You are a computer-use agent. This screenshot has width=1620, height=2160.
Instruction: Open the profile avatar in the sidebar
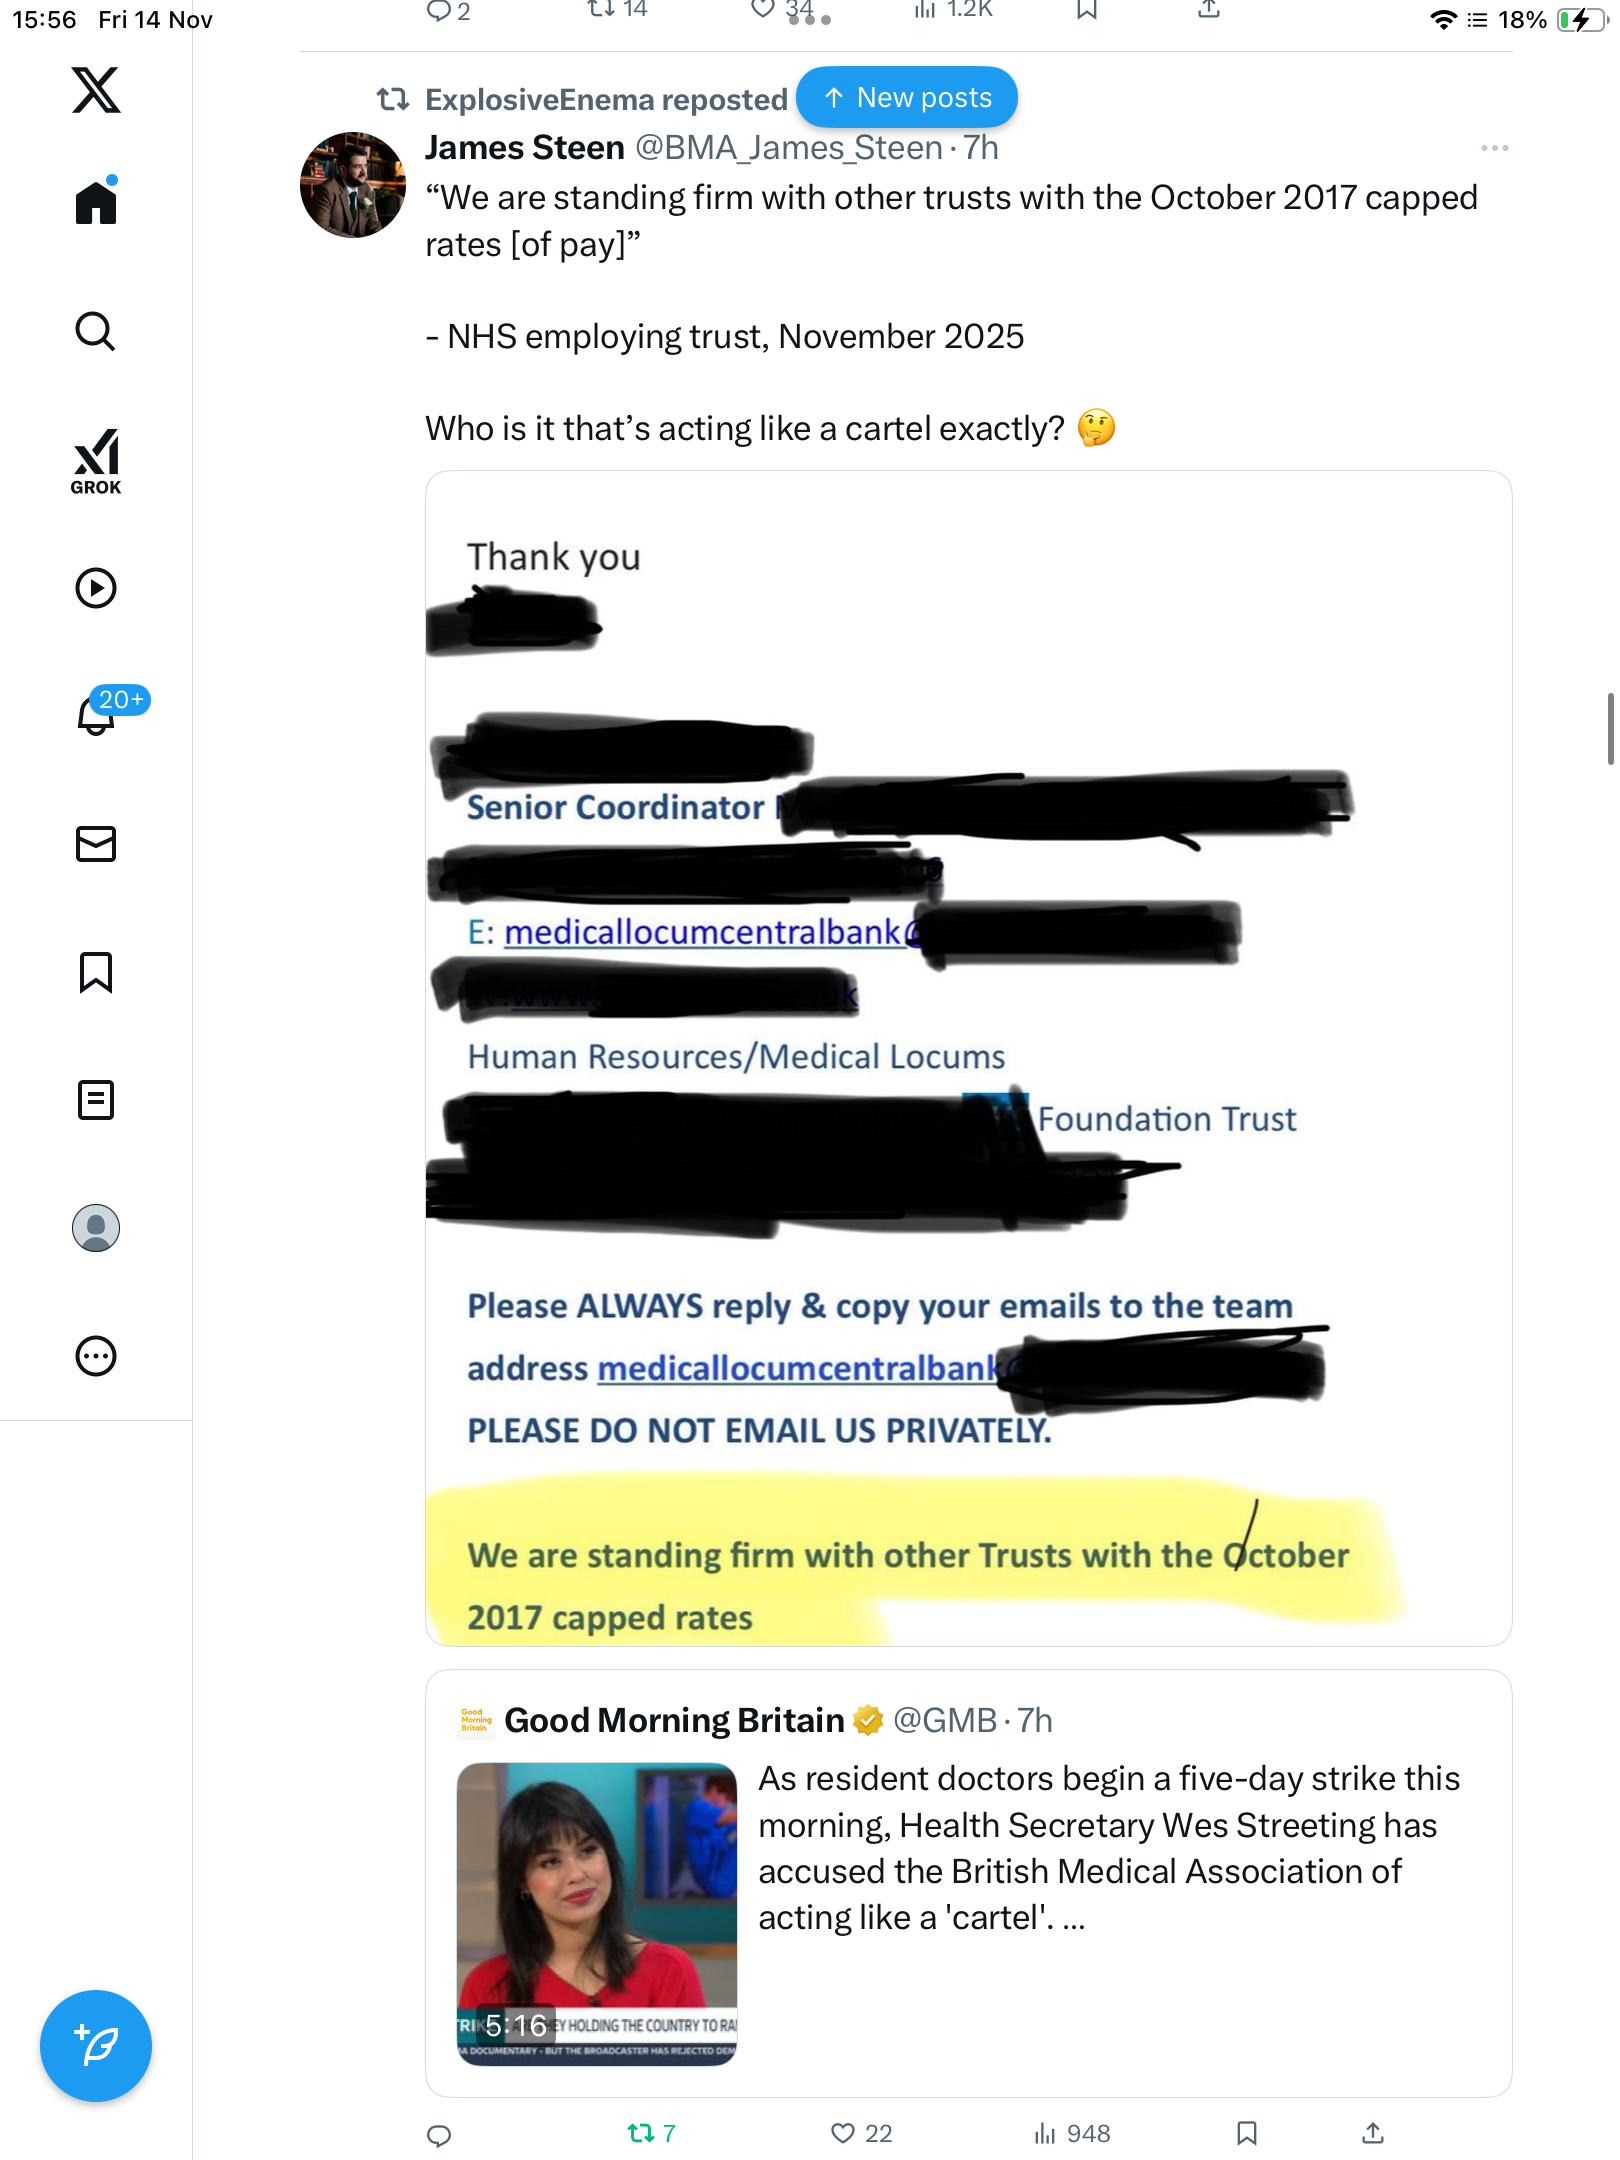(x=96, y=1228)
